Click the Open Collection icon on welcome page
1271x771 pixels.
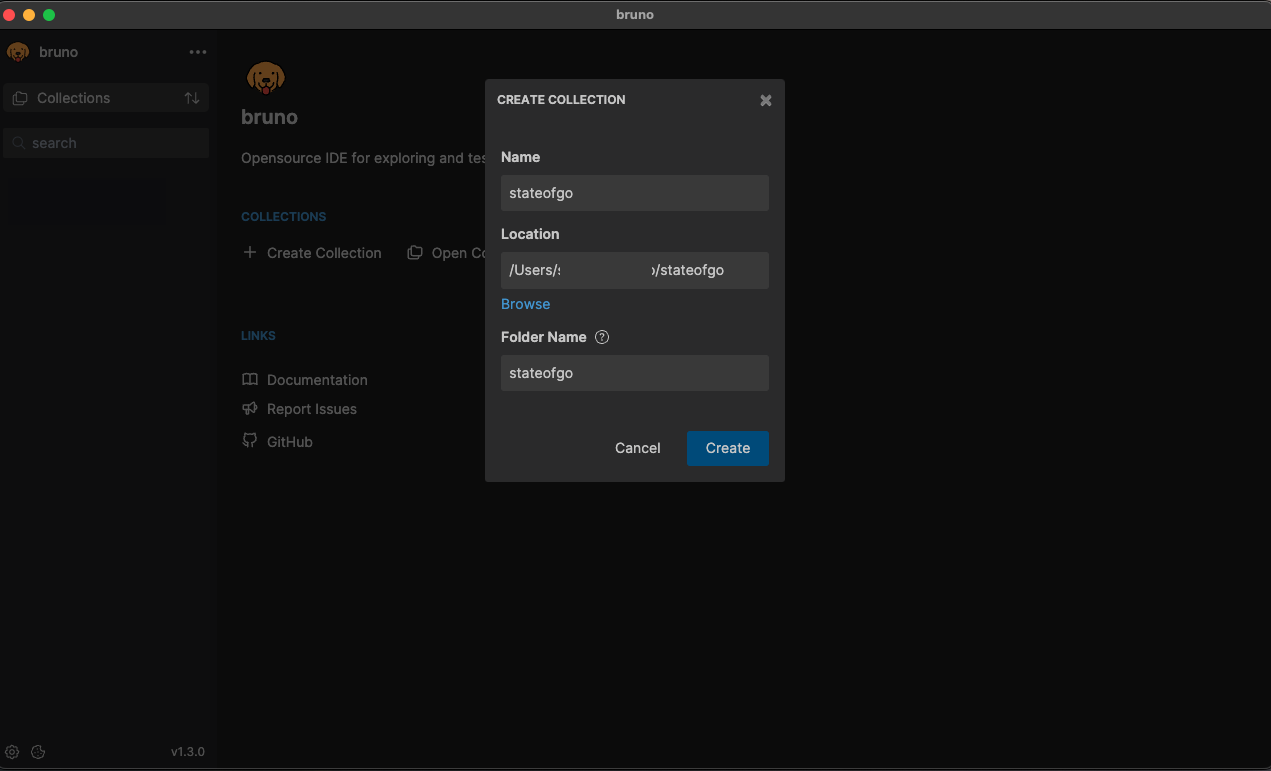point(414,253)
